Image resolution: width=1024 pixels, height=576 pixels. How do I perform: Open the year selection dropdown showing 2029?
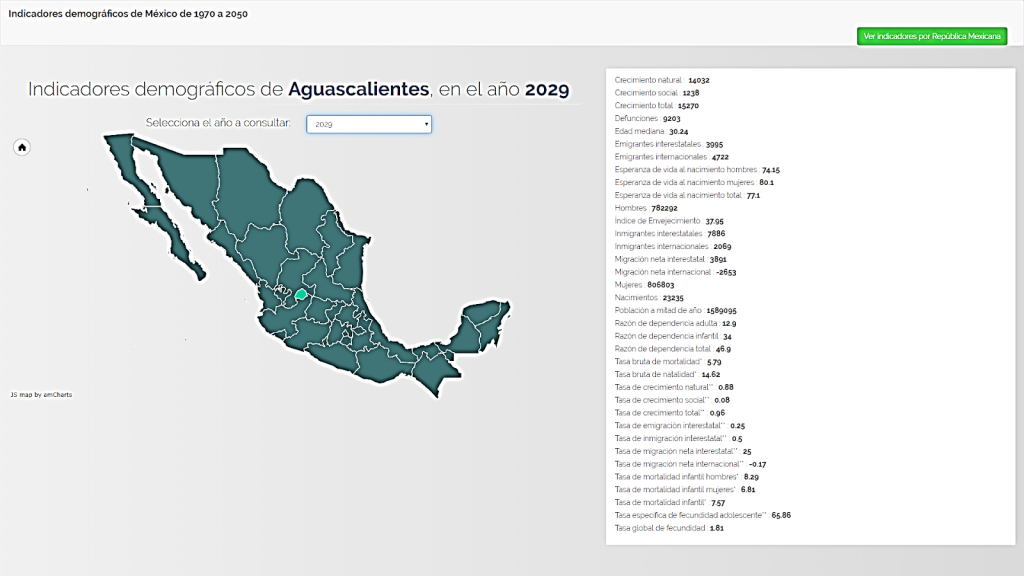368,124
